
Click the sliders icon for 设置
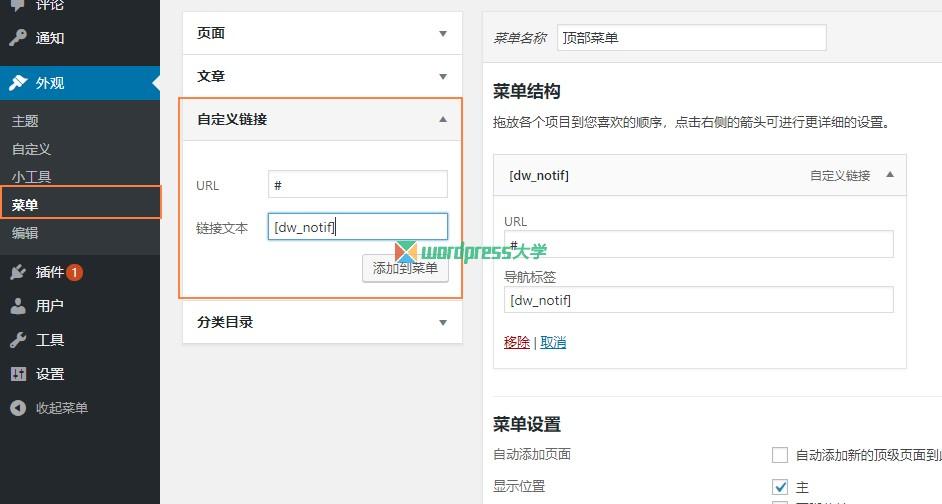(18, 374)
